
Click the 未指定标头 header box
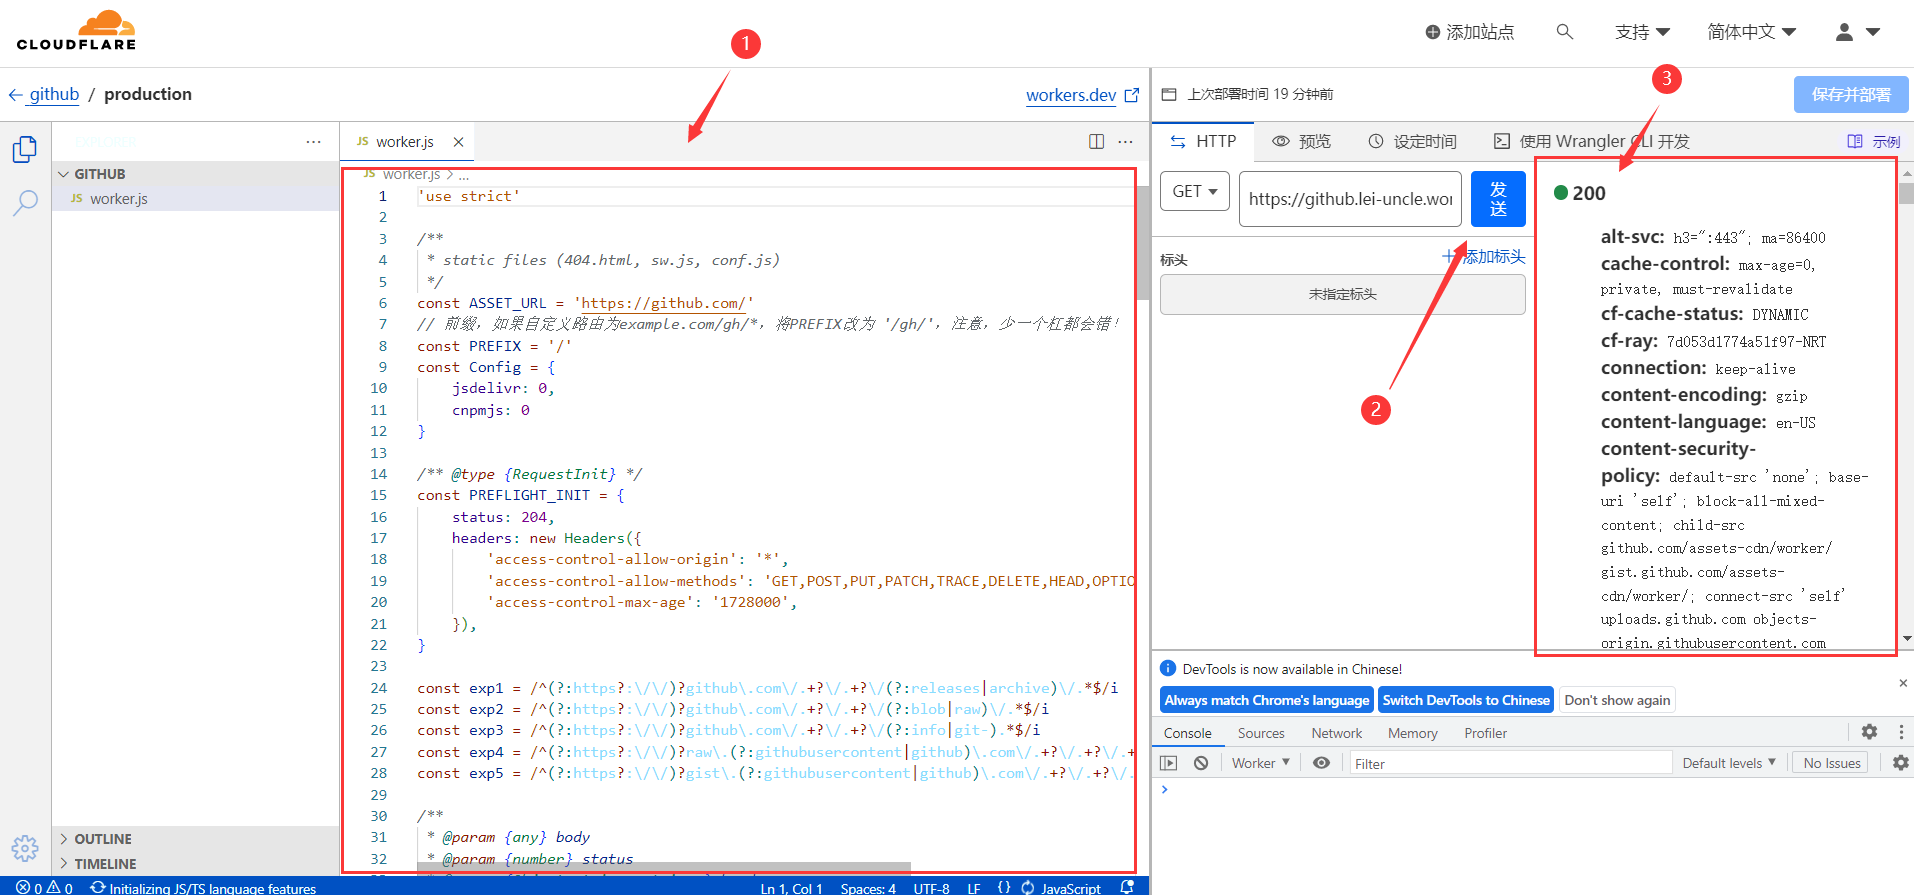pos(1343,294)
